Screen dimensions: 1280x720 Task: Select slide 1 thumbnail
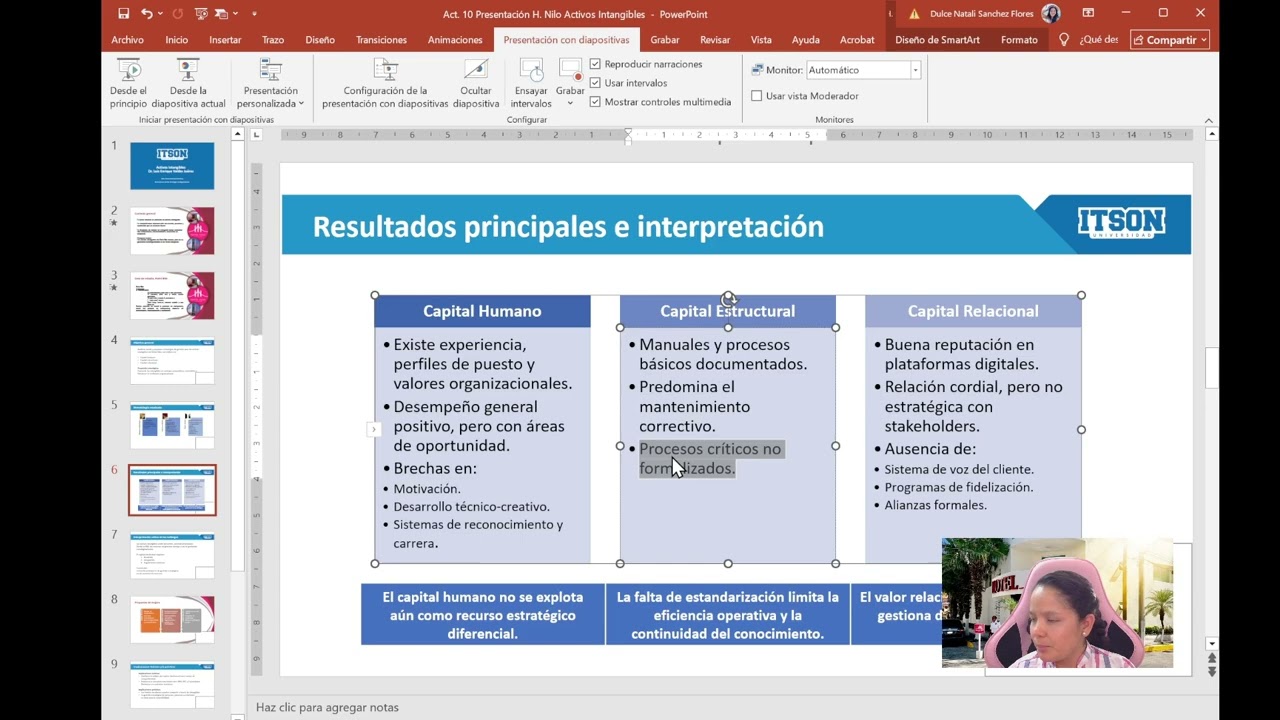pyautogui.click(x=172, y=166)
